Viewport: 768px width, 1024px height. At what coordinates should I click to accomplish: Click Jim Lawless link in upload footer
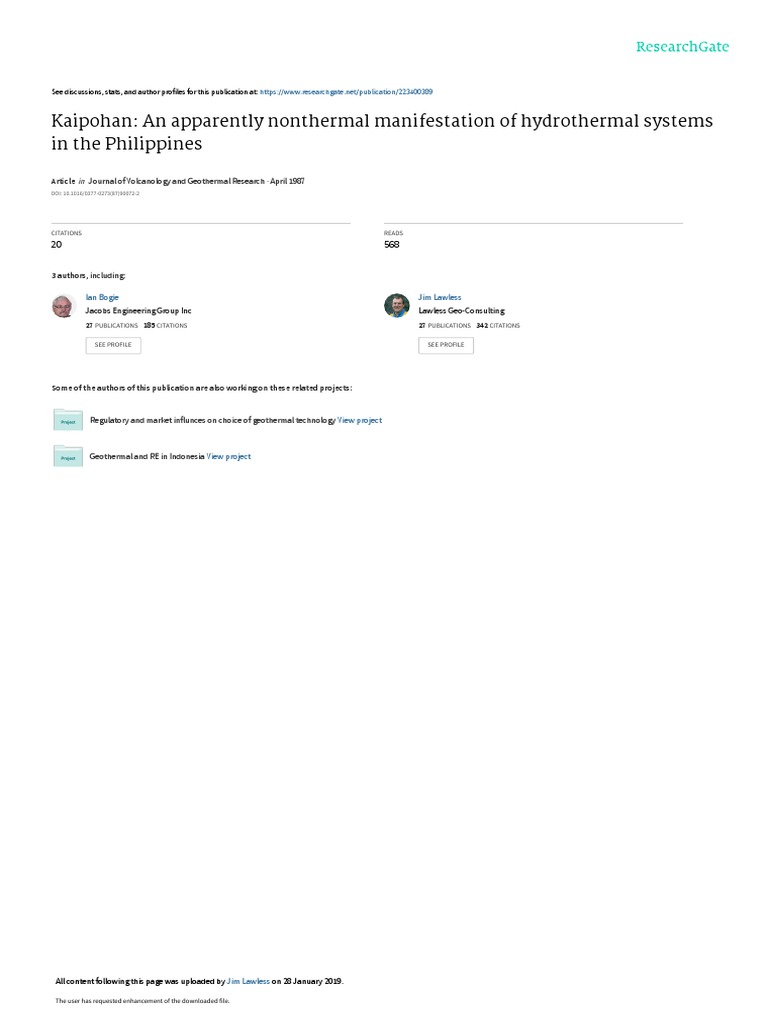[x=248, y=981]
